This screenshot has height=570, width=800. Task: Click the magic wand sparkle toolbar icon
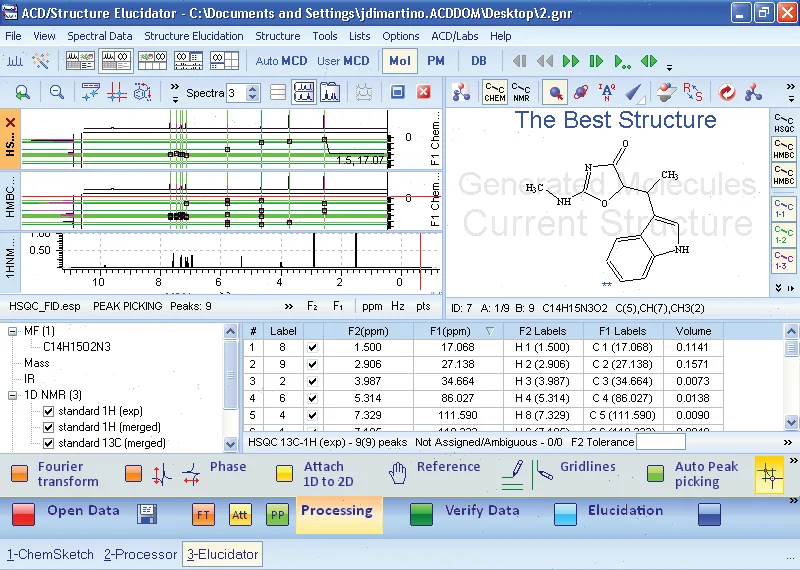point(41,61)
